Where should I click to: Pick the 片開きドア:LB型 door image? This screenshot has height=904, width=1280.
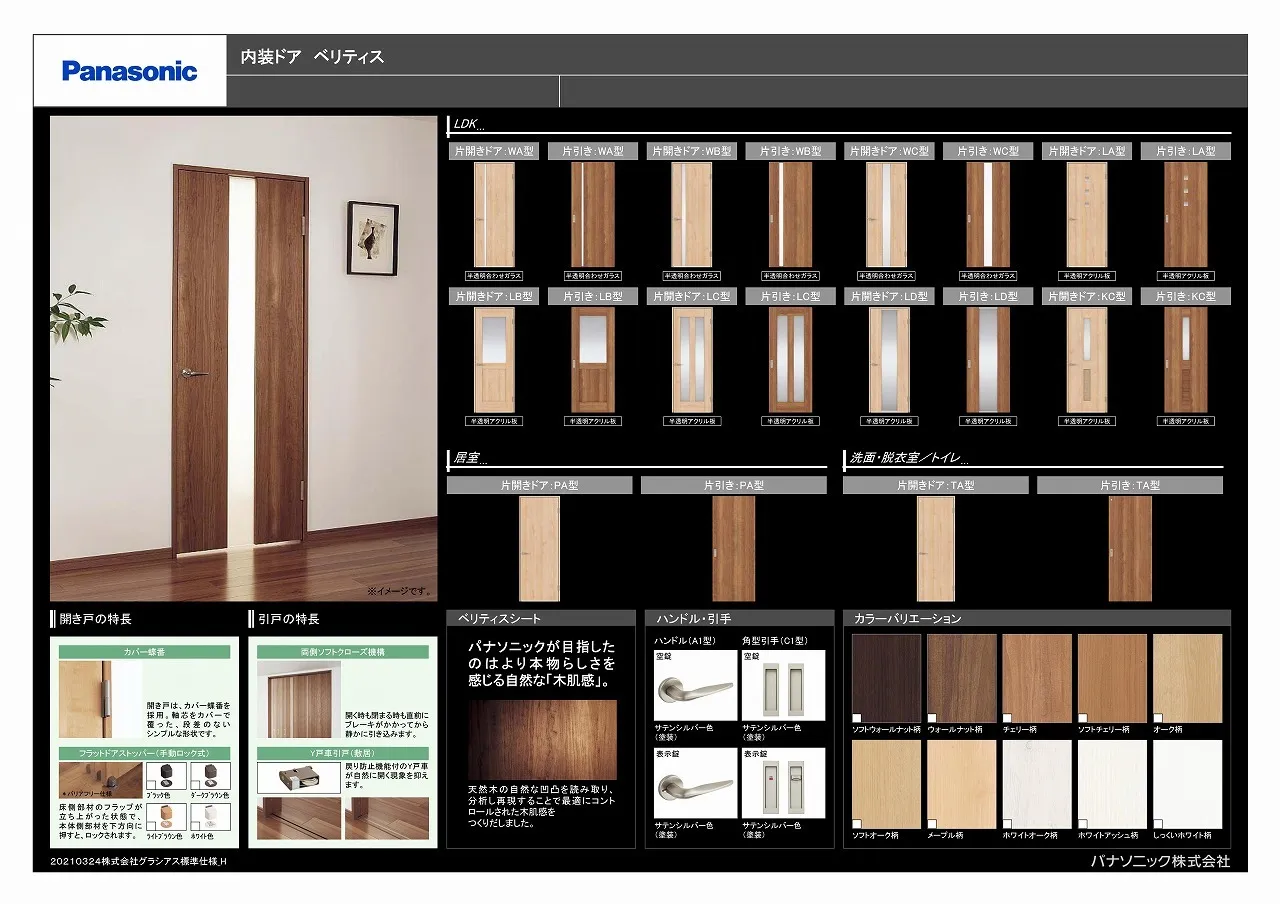coord(494,360)
